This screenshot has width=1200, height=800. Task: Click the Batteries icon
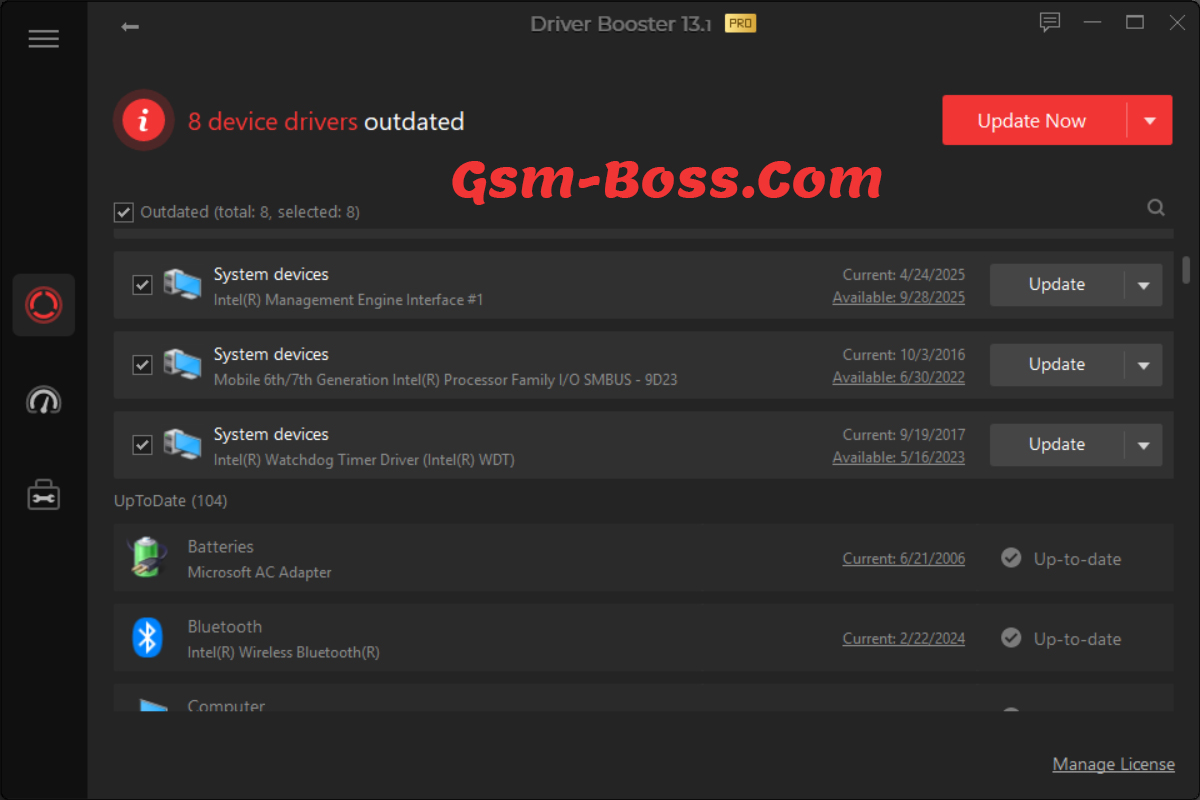147,558
